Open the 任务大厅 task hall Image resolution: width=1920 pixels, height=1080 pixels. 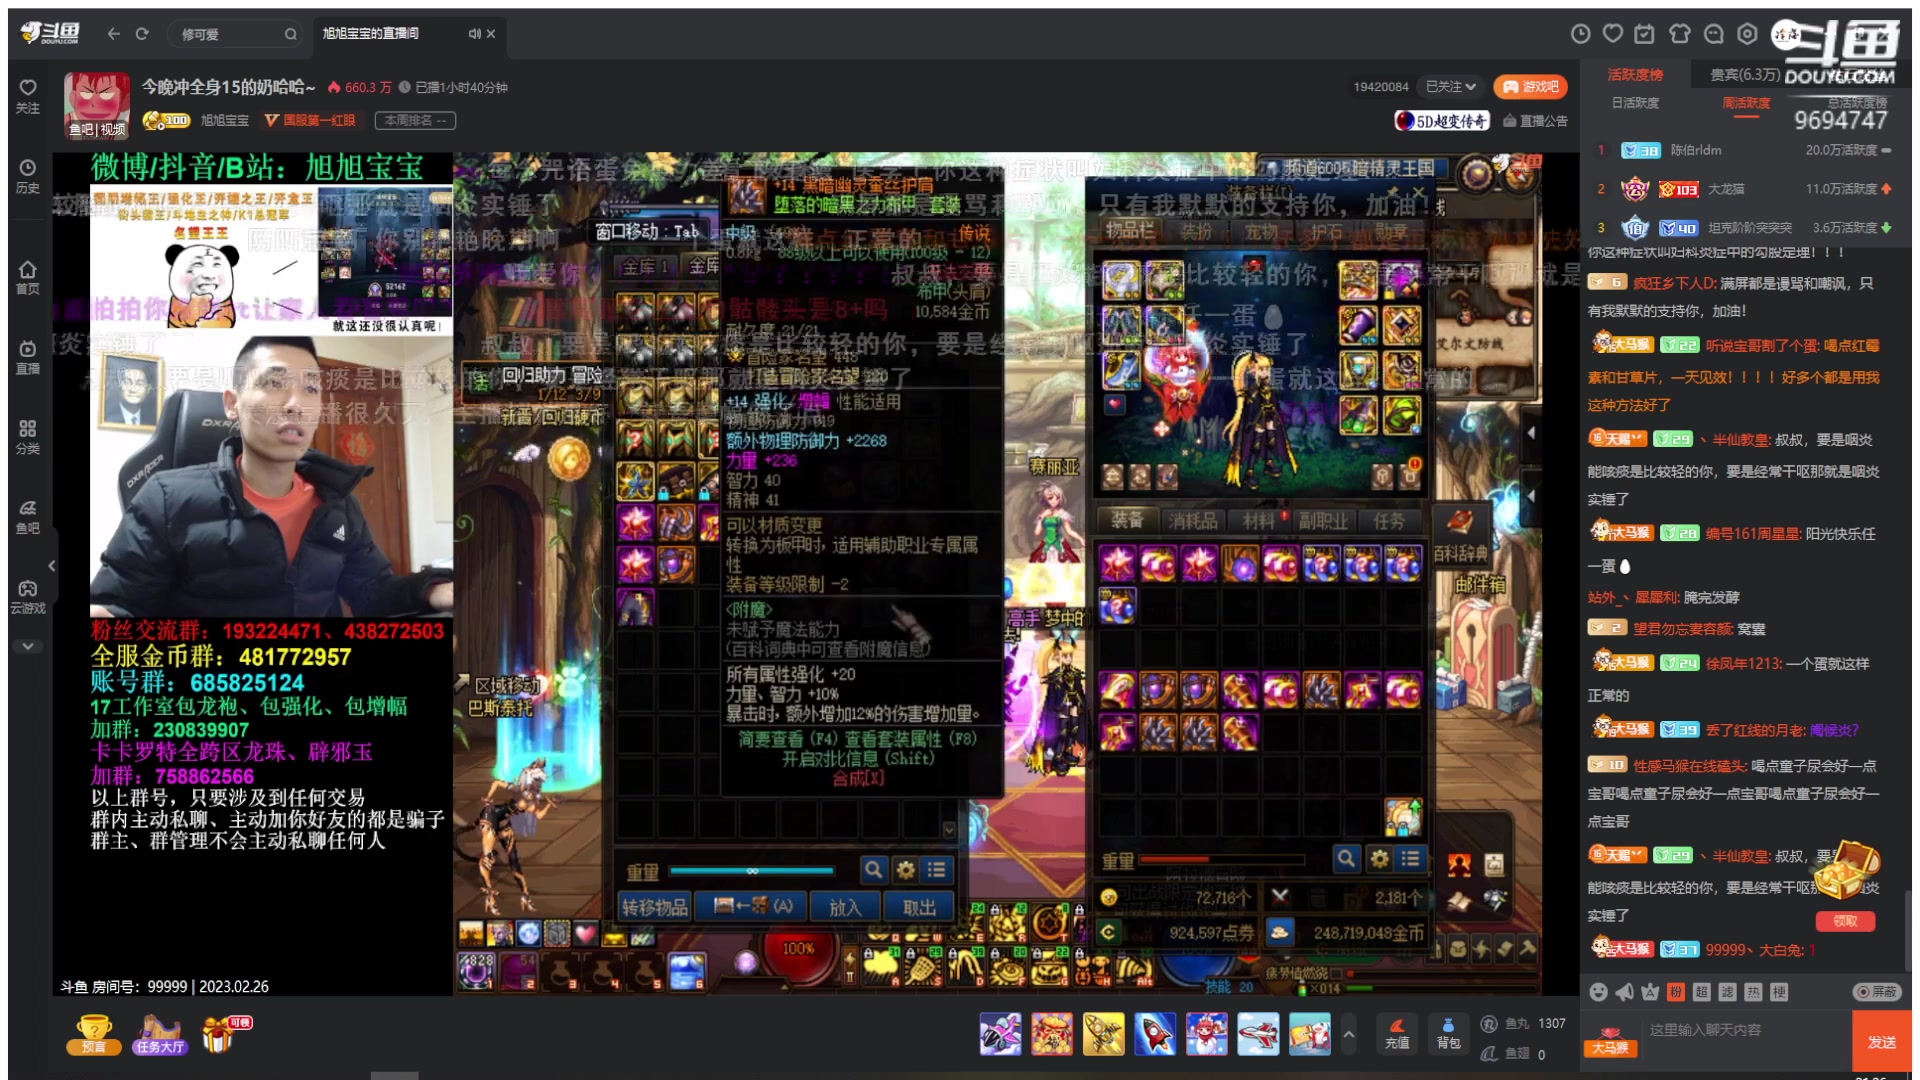[x=160, y=1035]
